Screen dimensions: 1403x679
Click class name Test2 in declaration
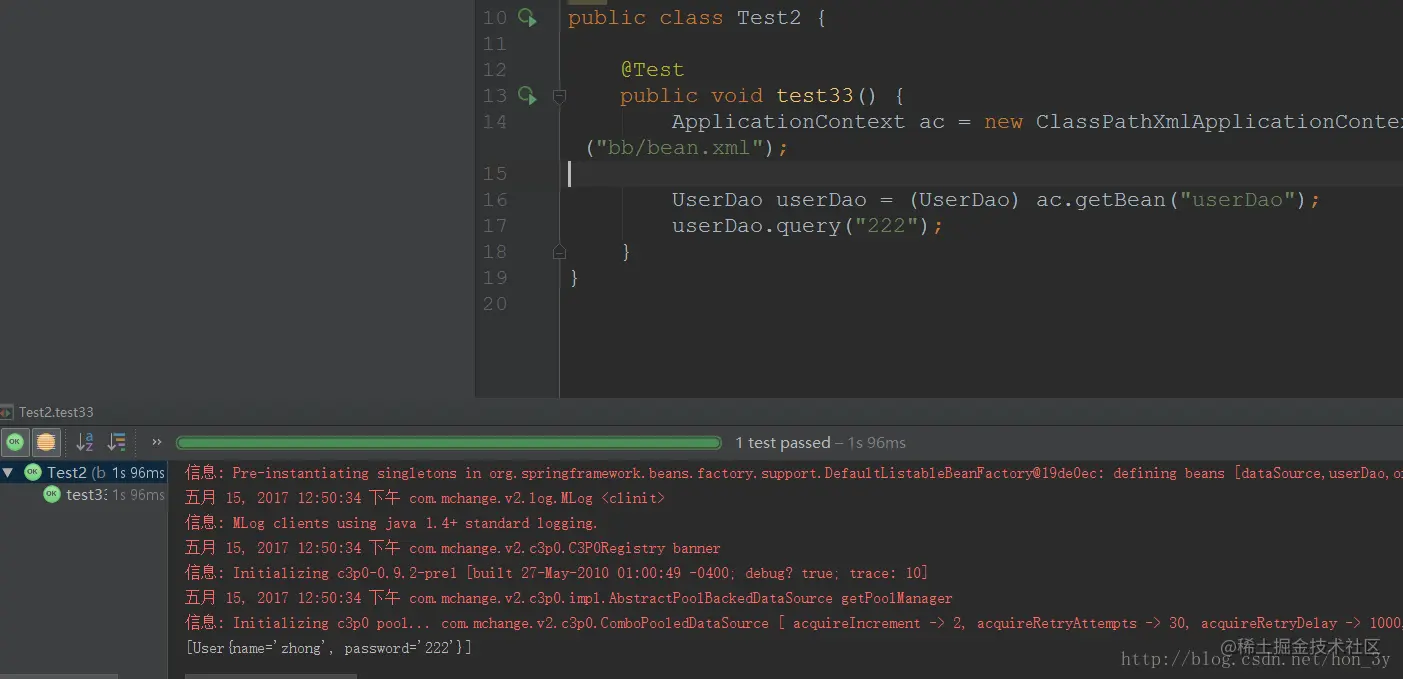coord(769,18)
